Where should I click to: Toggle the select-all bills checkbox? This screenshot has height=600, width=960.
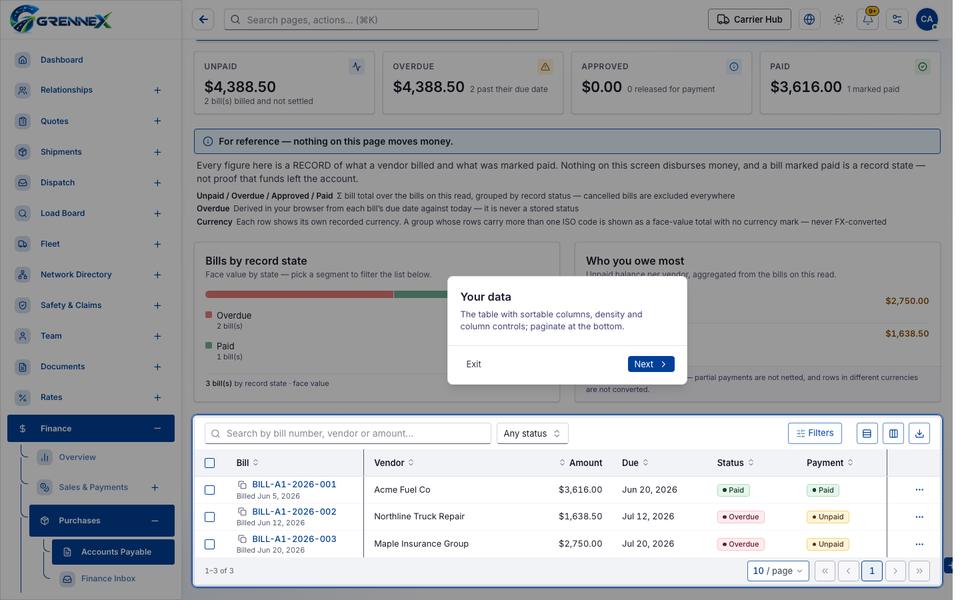(209, 463)
